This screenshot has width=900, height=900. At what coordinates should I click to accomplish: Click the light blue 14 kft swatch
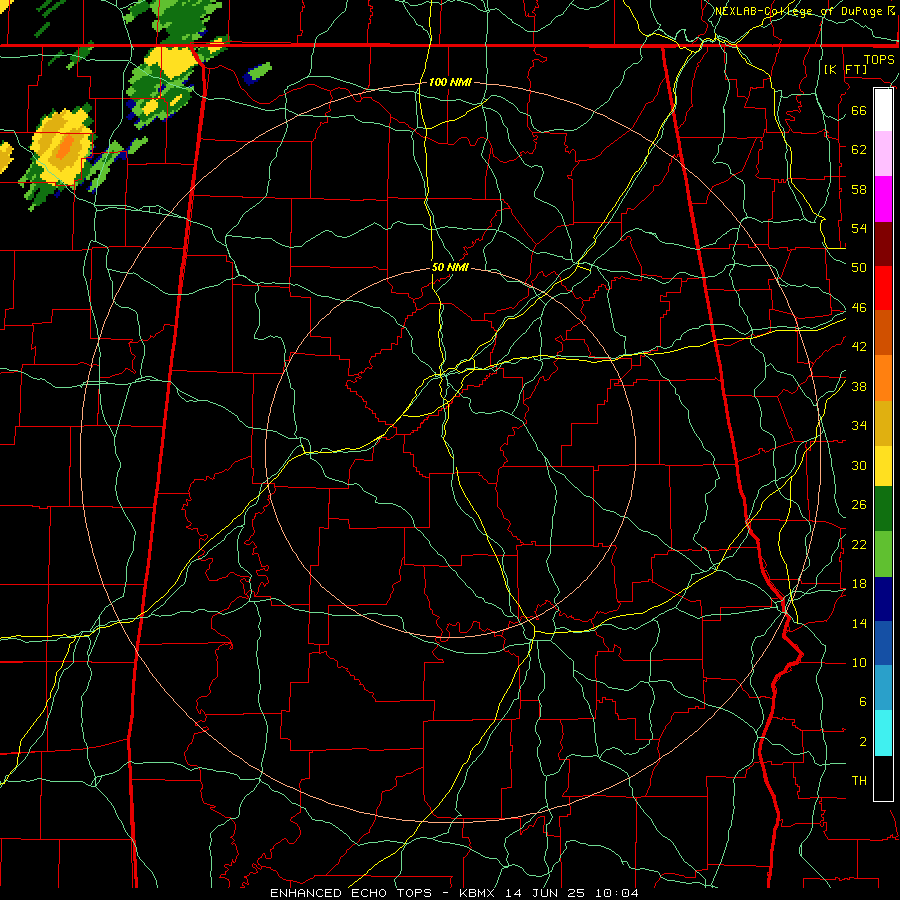pos(883,688)
